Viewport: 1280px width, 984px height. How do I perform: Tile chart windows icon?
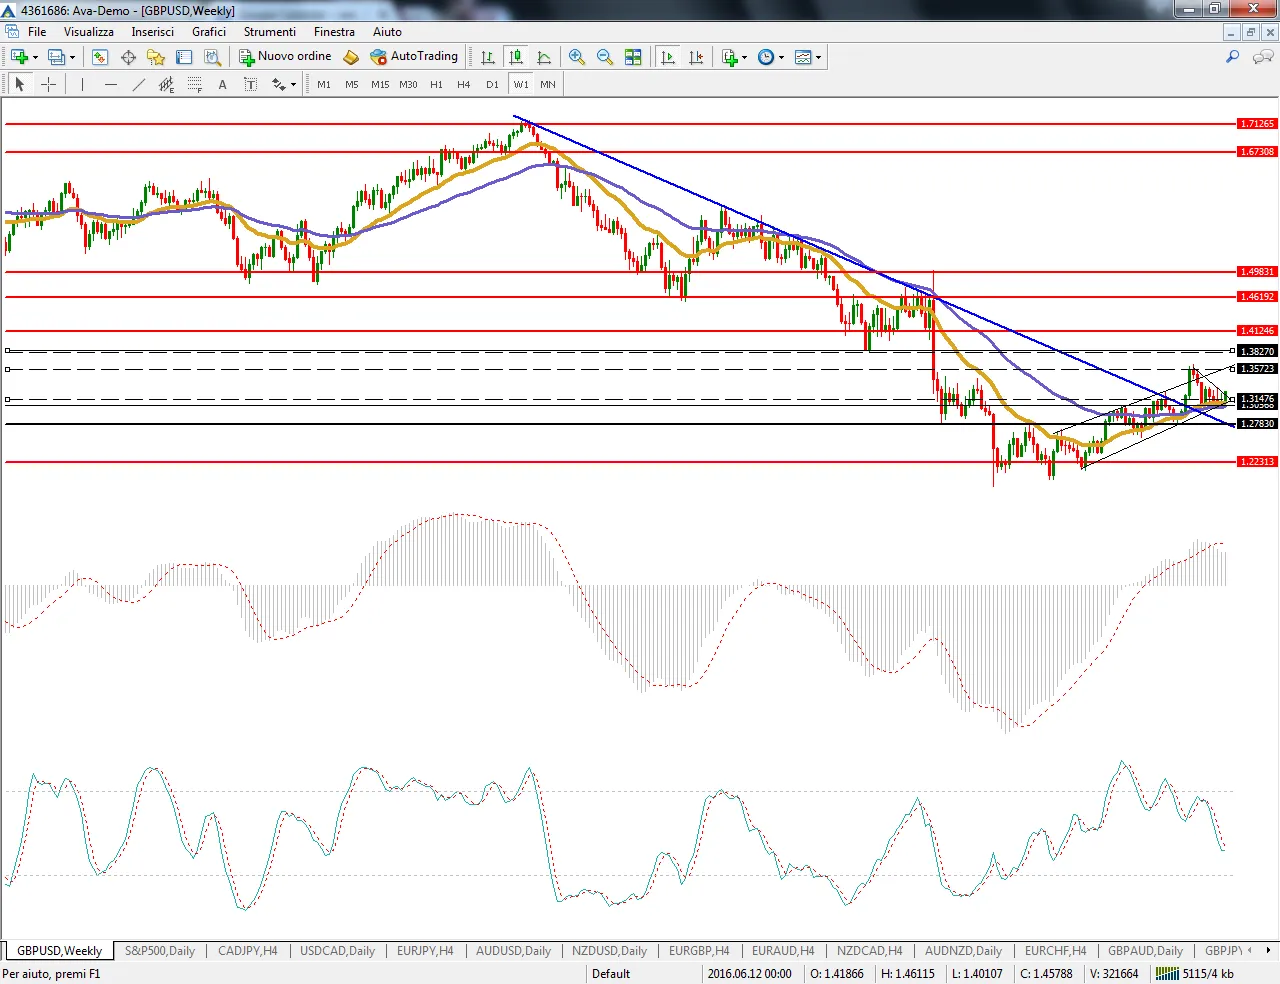[x=633, y=57]
